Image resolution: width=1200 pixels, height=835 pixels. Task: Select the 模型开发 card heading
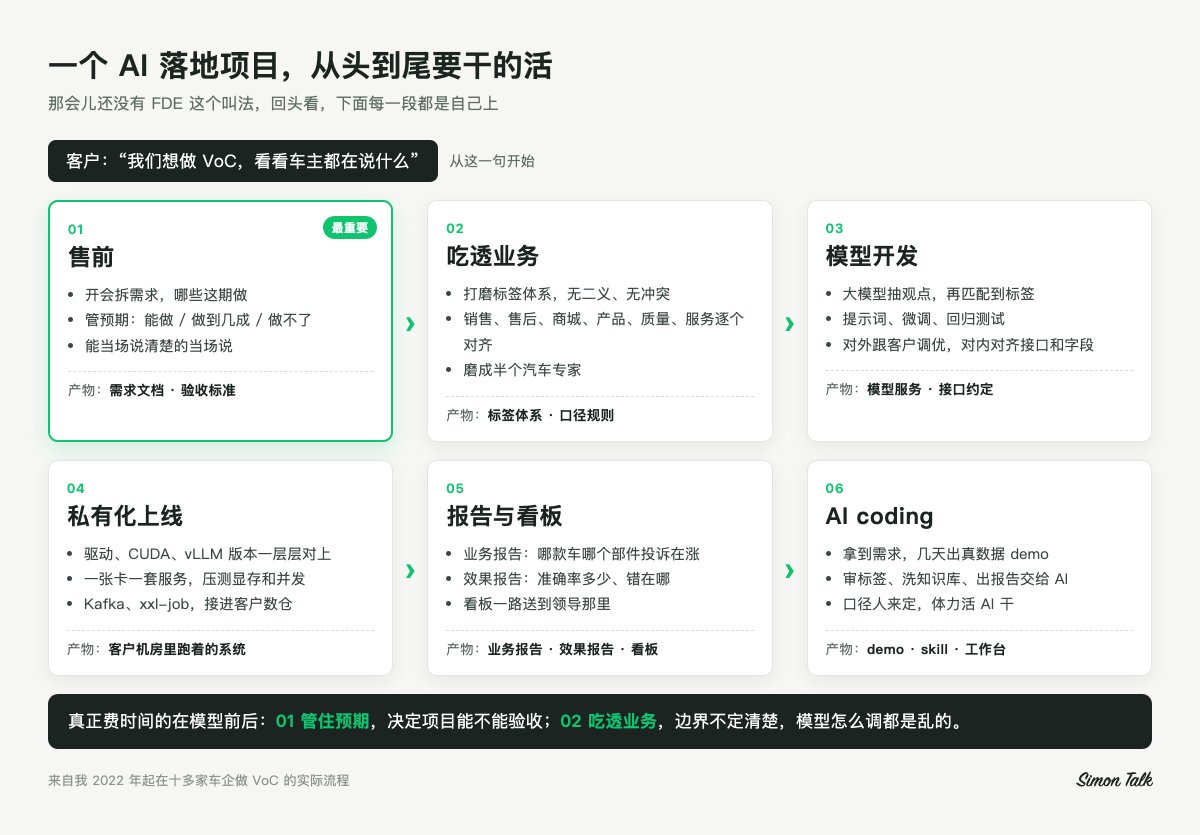tap(872, 257)
